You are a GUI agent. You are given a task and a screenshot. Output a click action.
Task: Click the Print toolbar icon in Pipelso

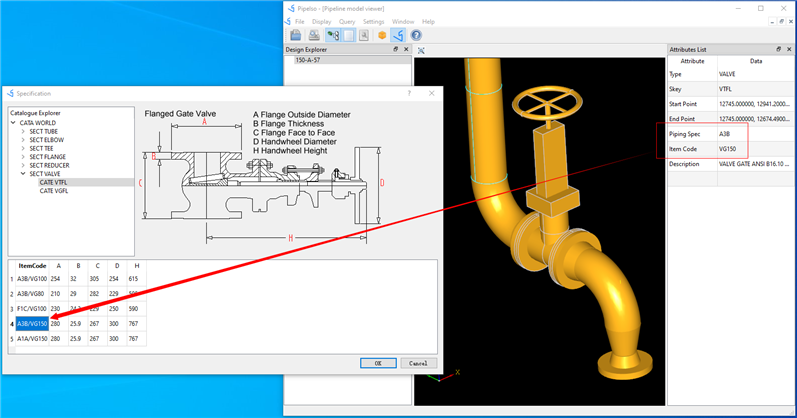[314, 35]
